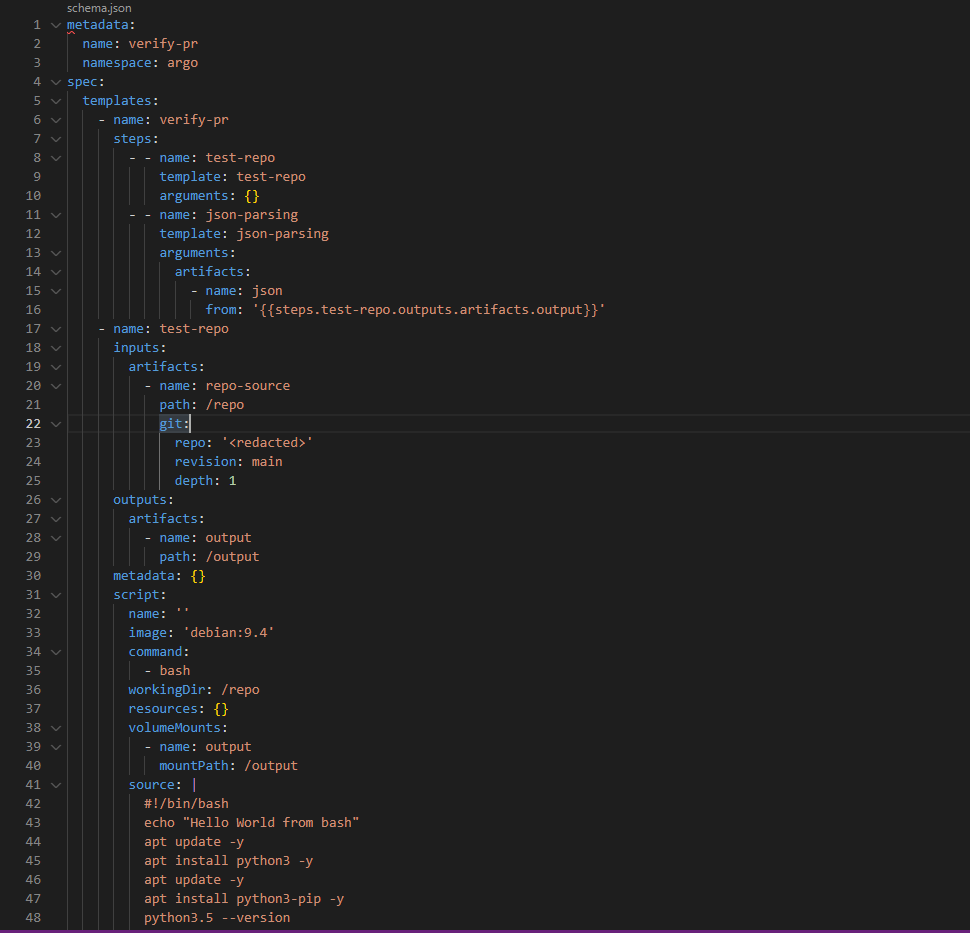Click the 'verify-pr' name value on line 2
This screenshot has width=970, height=933.
click(163, 44)
